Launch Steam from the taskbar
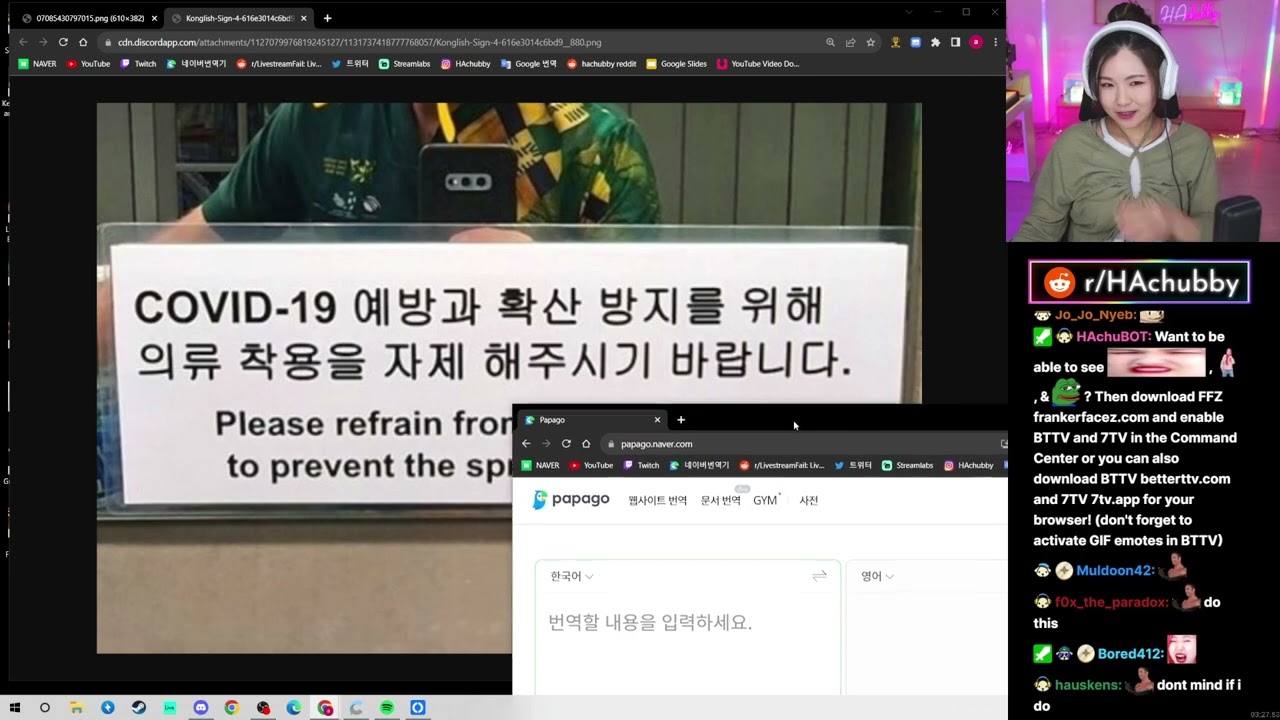This screenshot has height=720, width=1280. (138, 708)
